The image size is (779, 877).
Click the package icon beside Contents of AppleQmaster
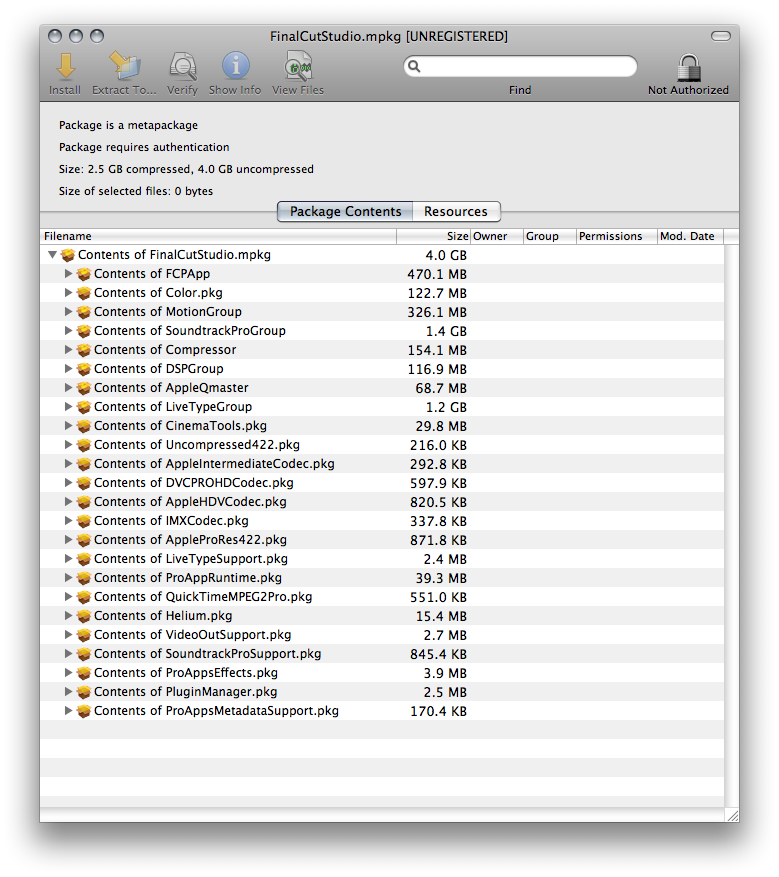(84, 389)
